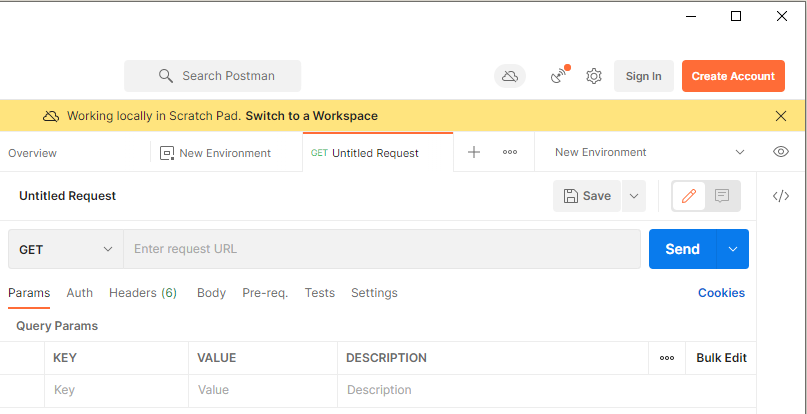This screenshot has height=414, width=807.
Task: Maximize the Postman window
Action: click(736, 16)
